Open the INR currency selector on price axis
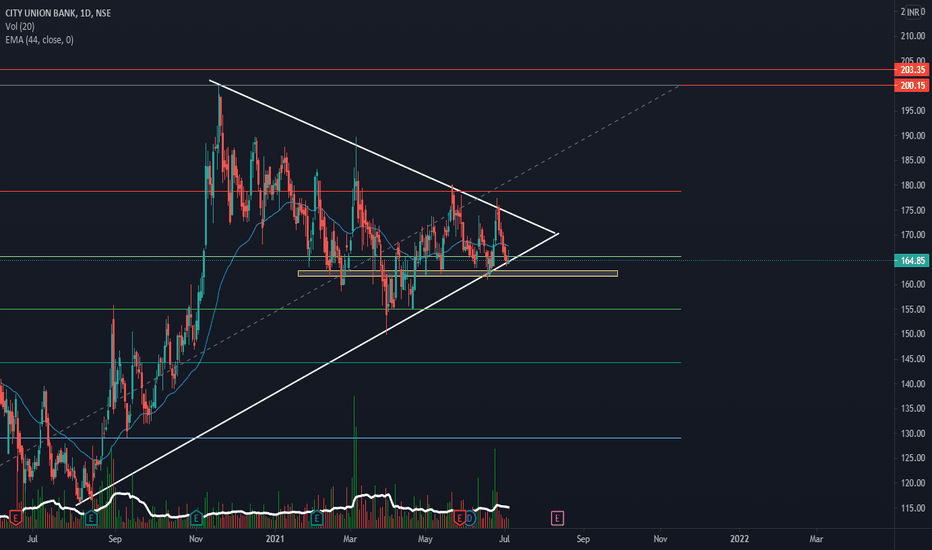This screenshot has height=550, width=932. click(911, 12)
